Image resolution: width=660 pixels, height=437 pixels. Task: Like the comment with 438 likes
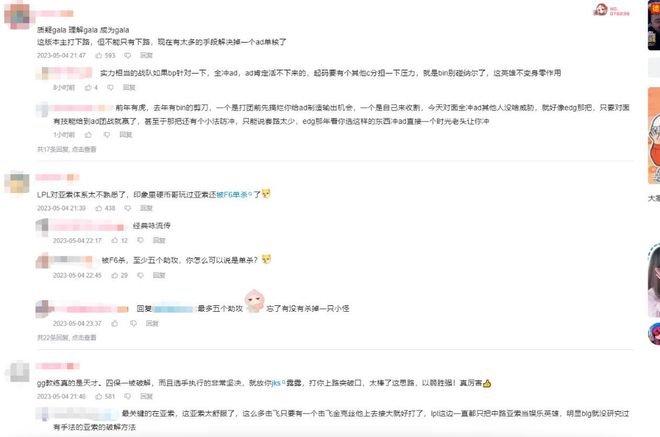coord(105,208)
